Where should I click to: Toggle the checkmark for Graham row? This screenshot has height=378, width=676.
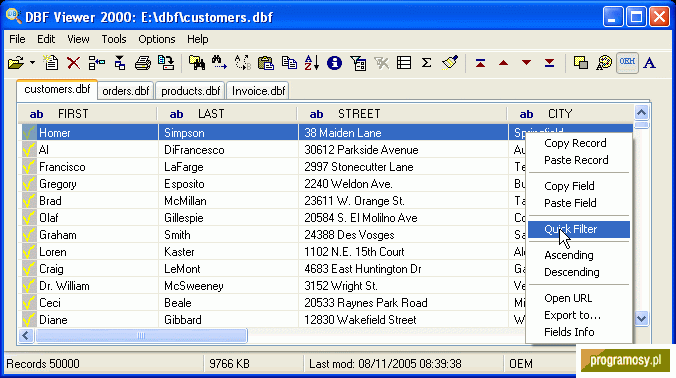pyautogui.click(x=29, y=235)
